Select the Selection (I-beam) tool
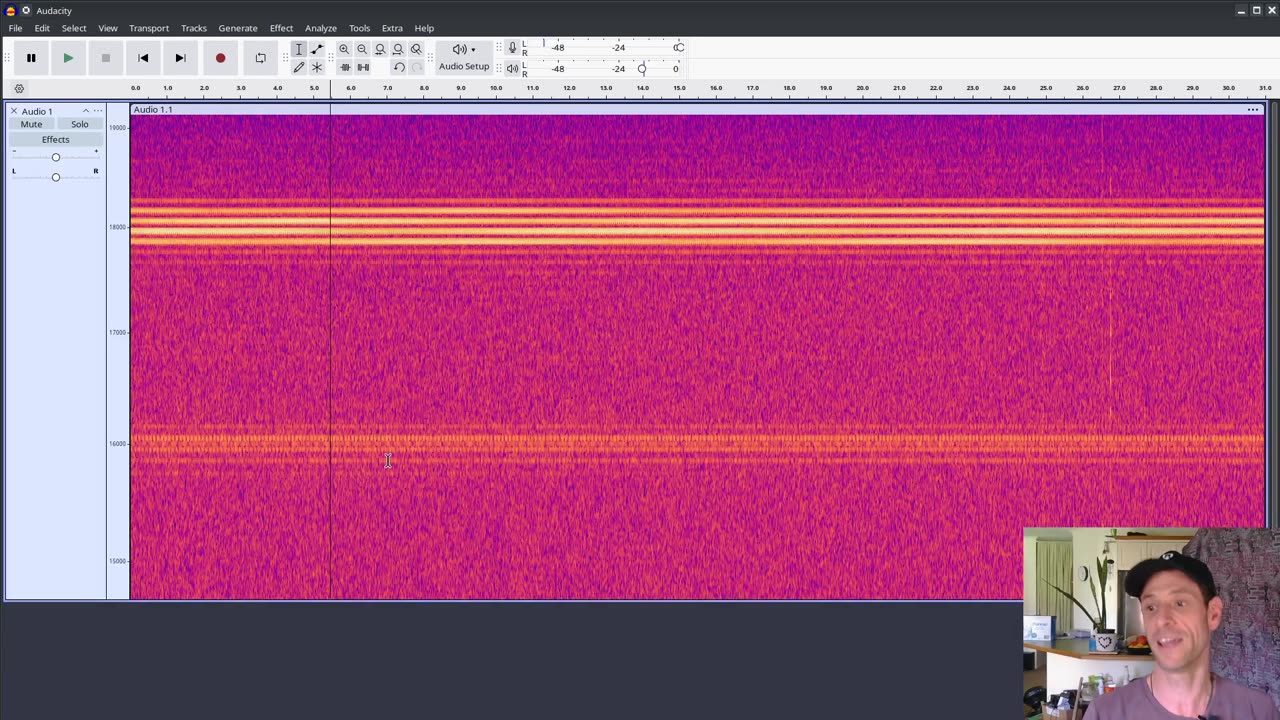 coord(299,49)
